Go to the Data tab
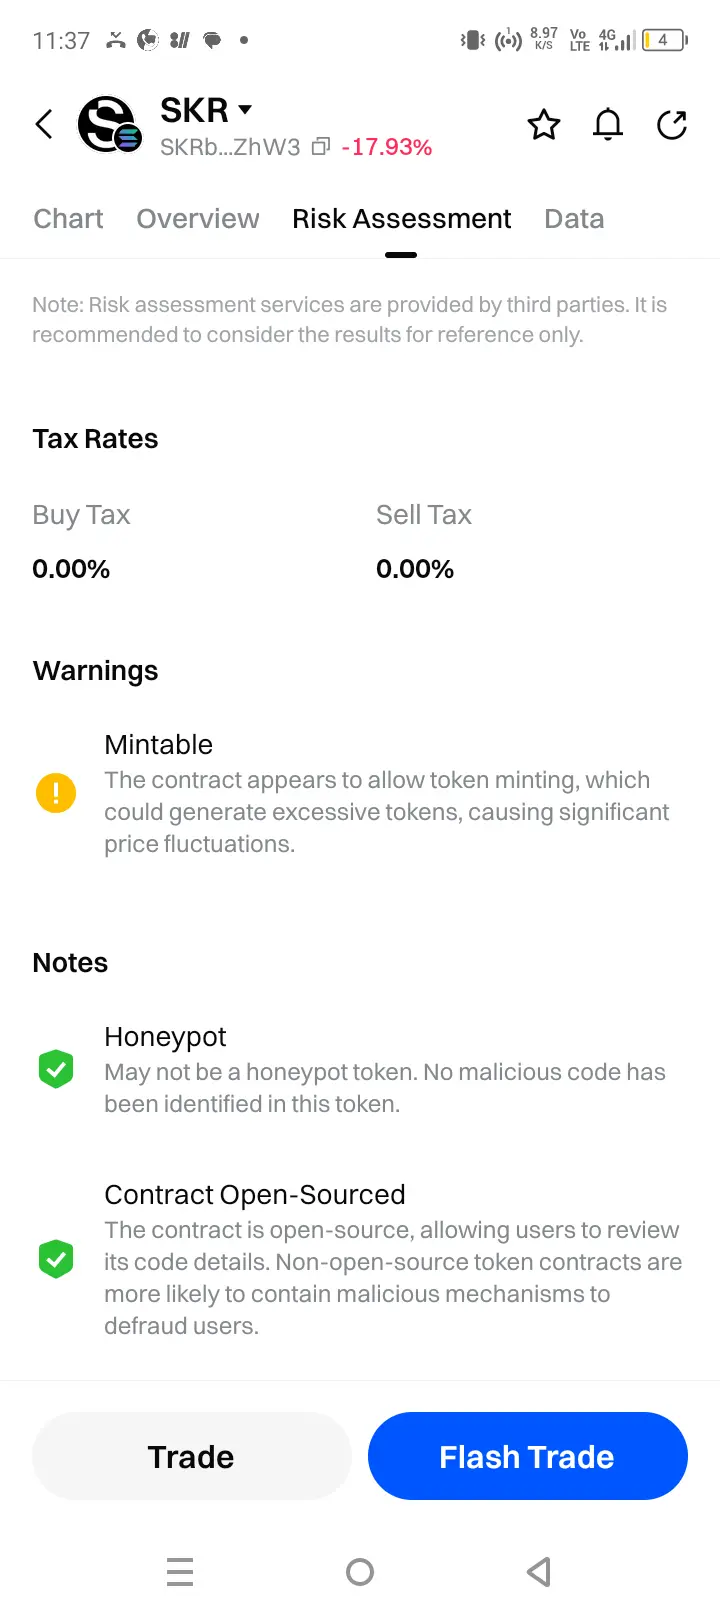720x1612 pixels. tap(574, 219)
